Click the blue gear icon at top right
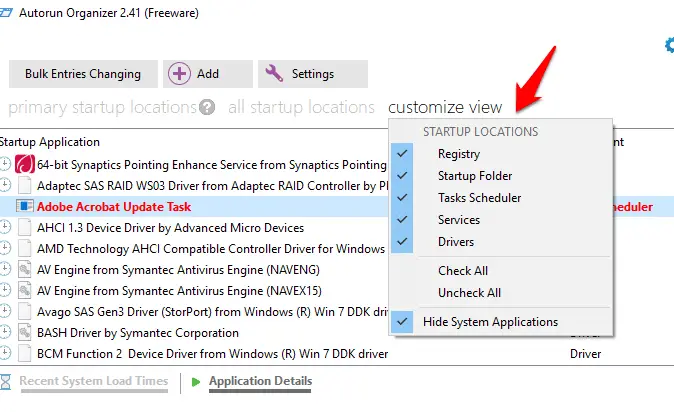 669,45
